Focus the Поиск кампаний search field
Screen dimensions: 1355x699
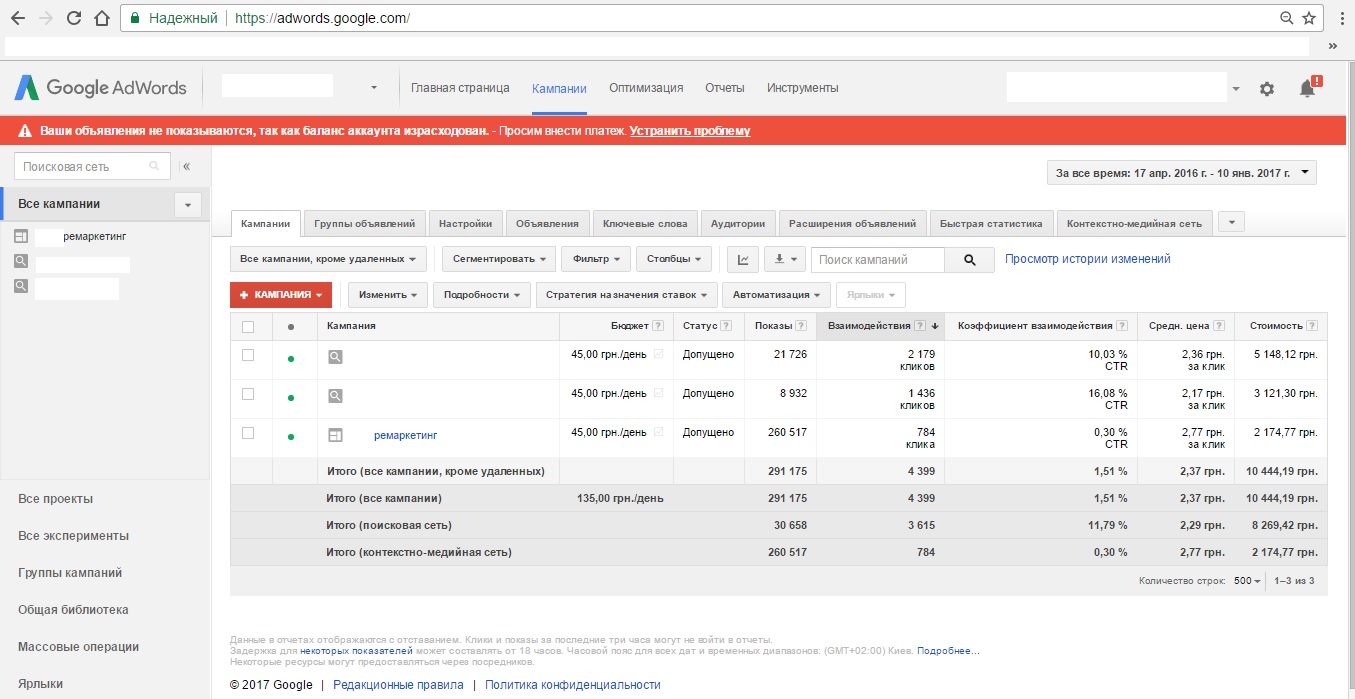(x=878, y=260)
